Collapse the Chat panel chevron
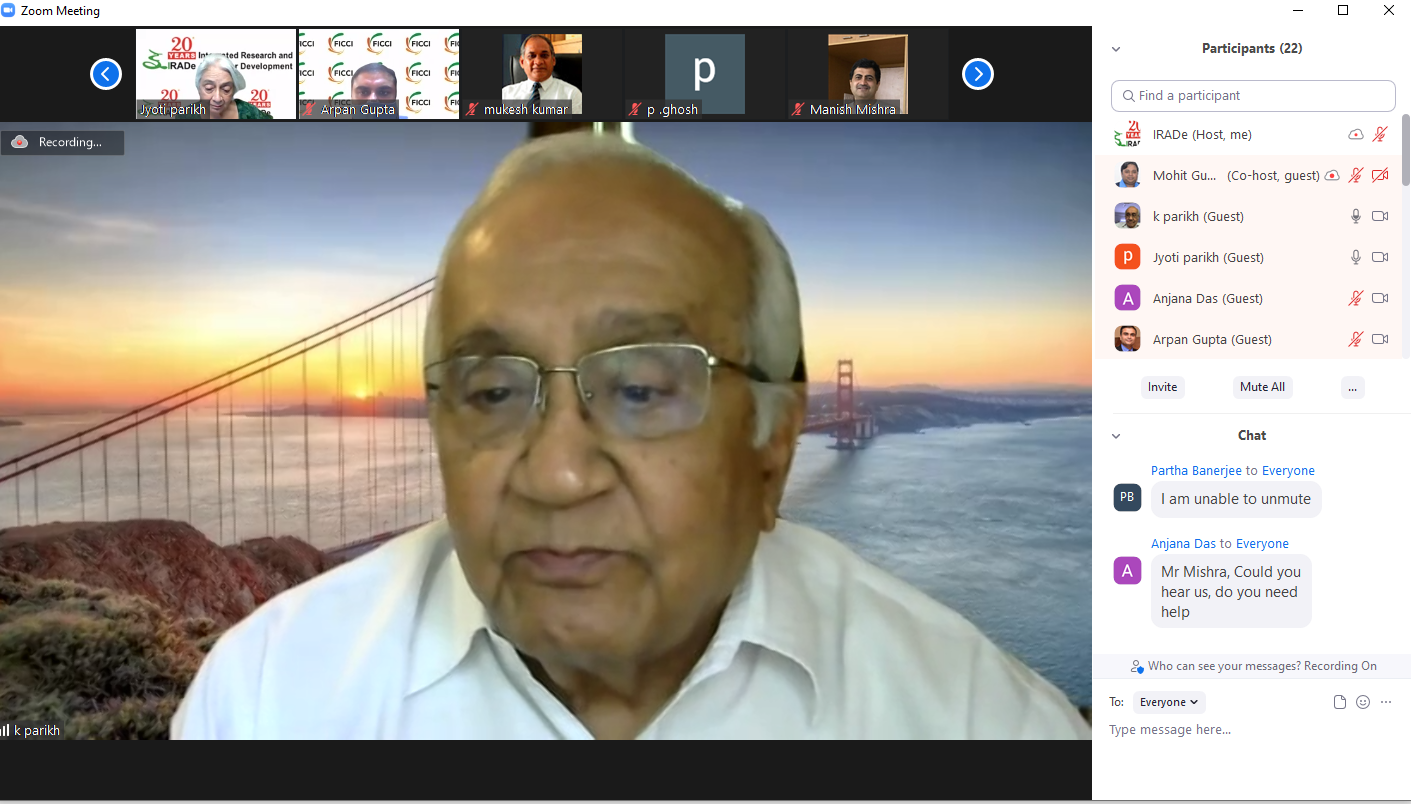 coord(1116,436)
